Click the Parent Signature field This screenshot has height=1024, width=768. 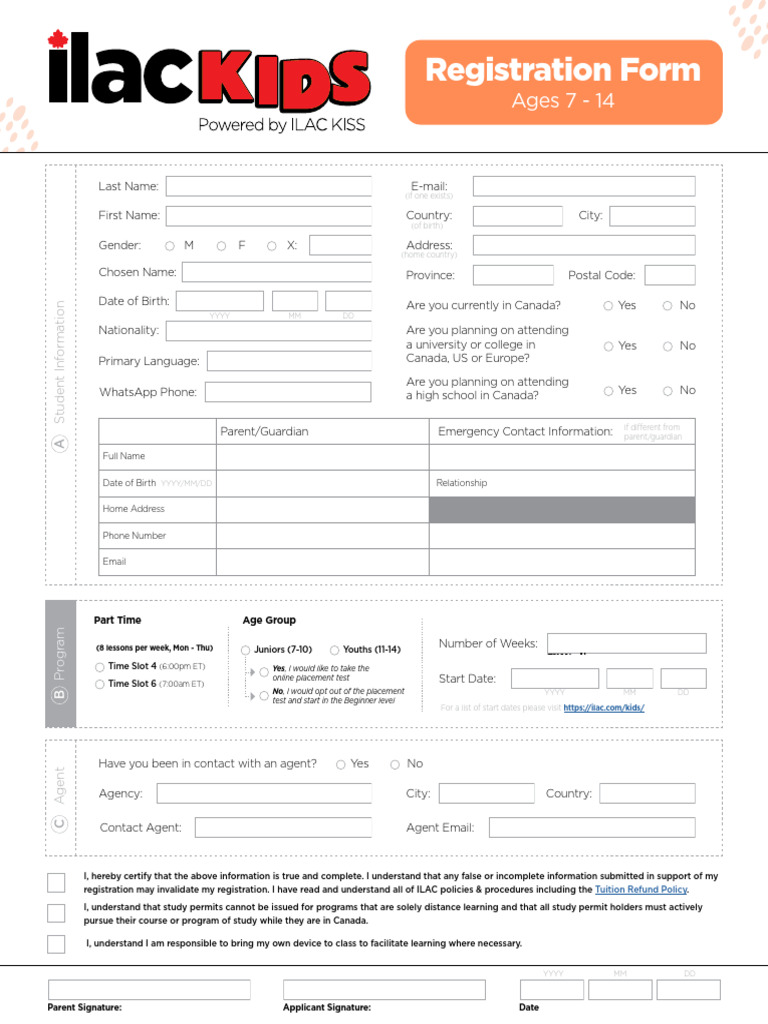coord(149,989)
